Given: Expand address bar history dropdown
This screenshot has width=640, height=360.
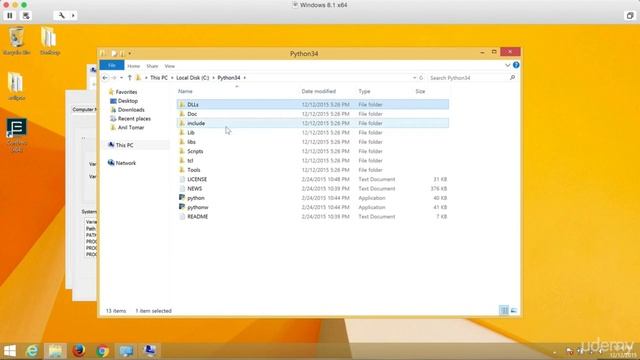Looking at the screenshot, I should point(414,78).
